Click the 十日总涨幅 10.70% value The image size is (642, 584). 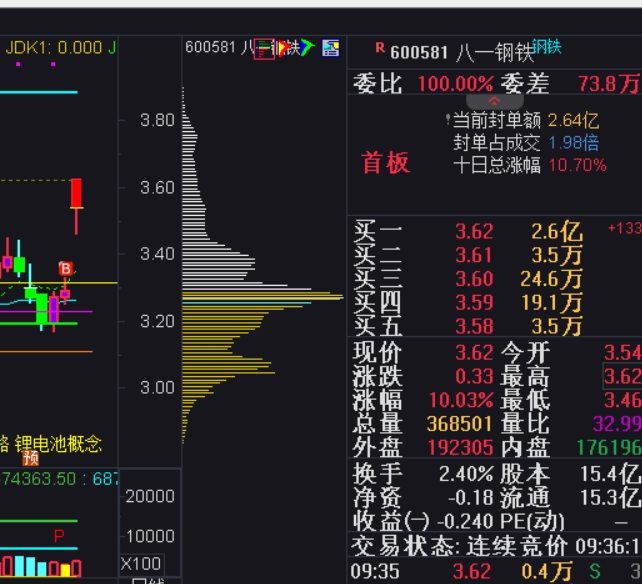577,165
